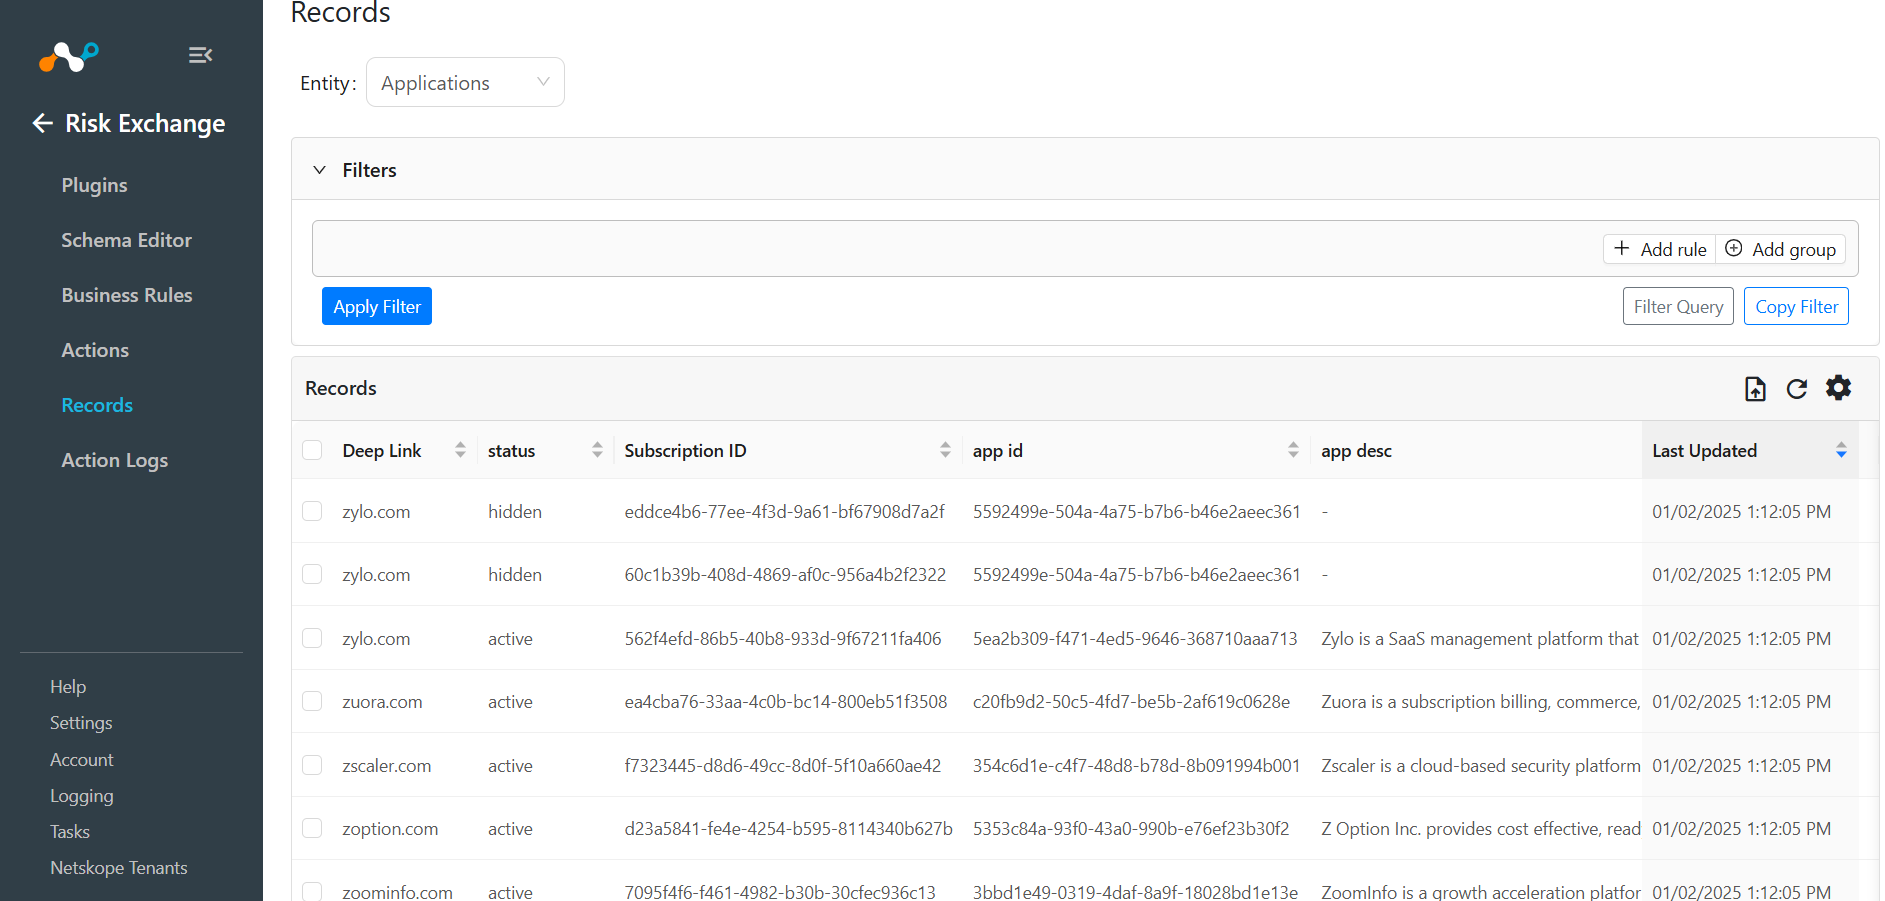The width and height of the screenshot is (1885, 901).
Task: Click Z Option Inc. description cell
Action: point(1481,829)
